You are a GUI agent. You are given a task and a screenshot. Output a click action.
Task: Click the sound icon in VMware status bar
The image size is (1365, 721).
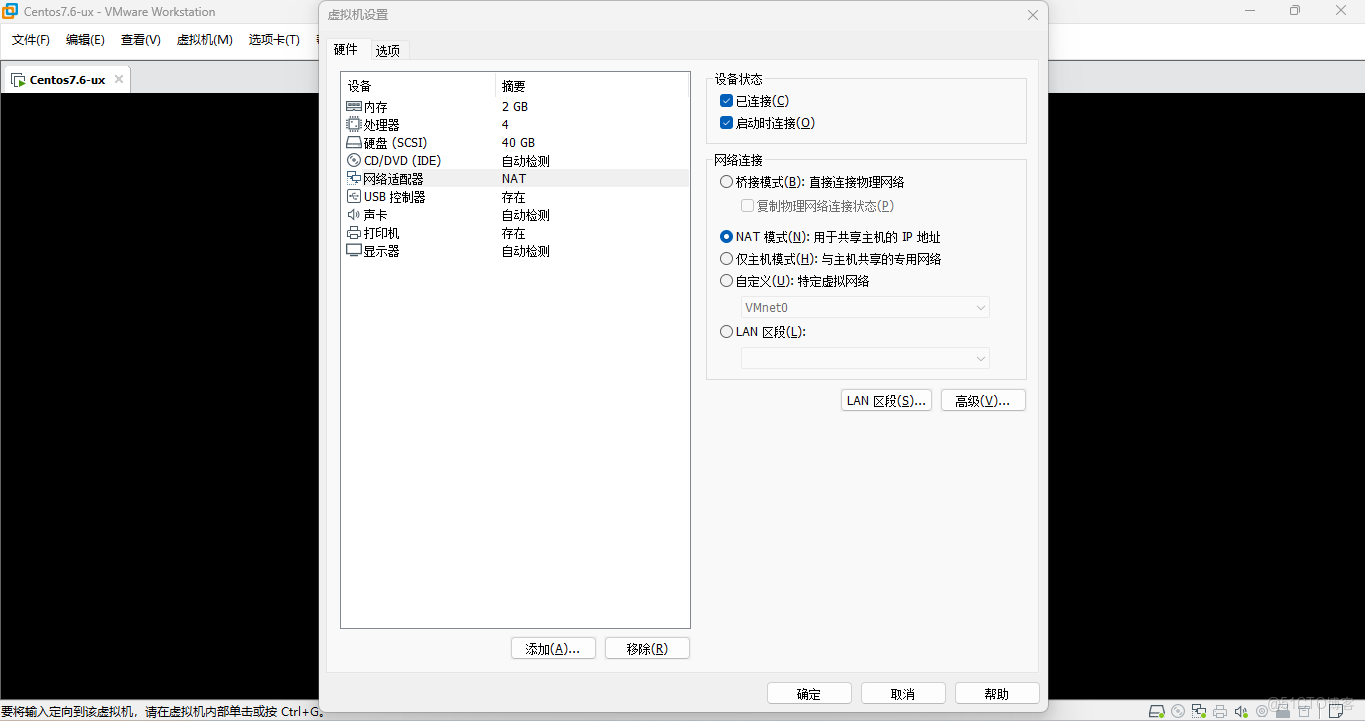1241,711
